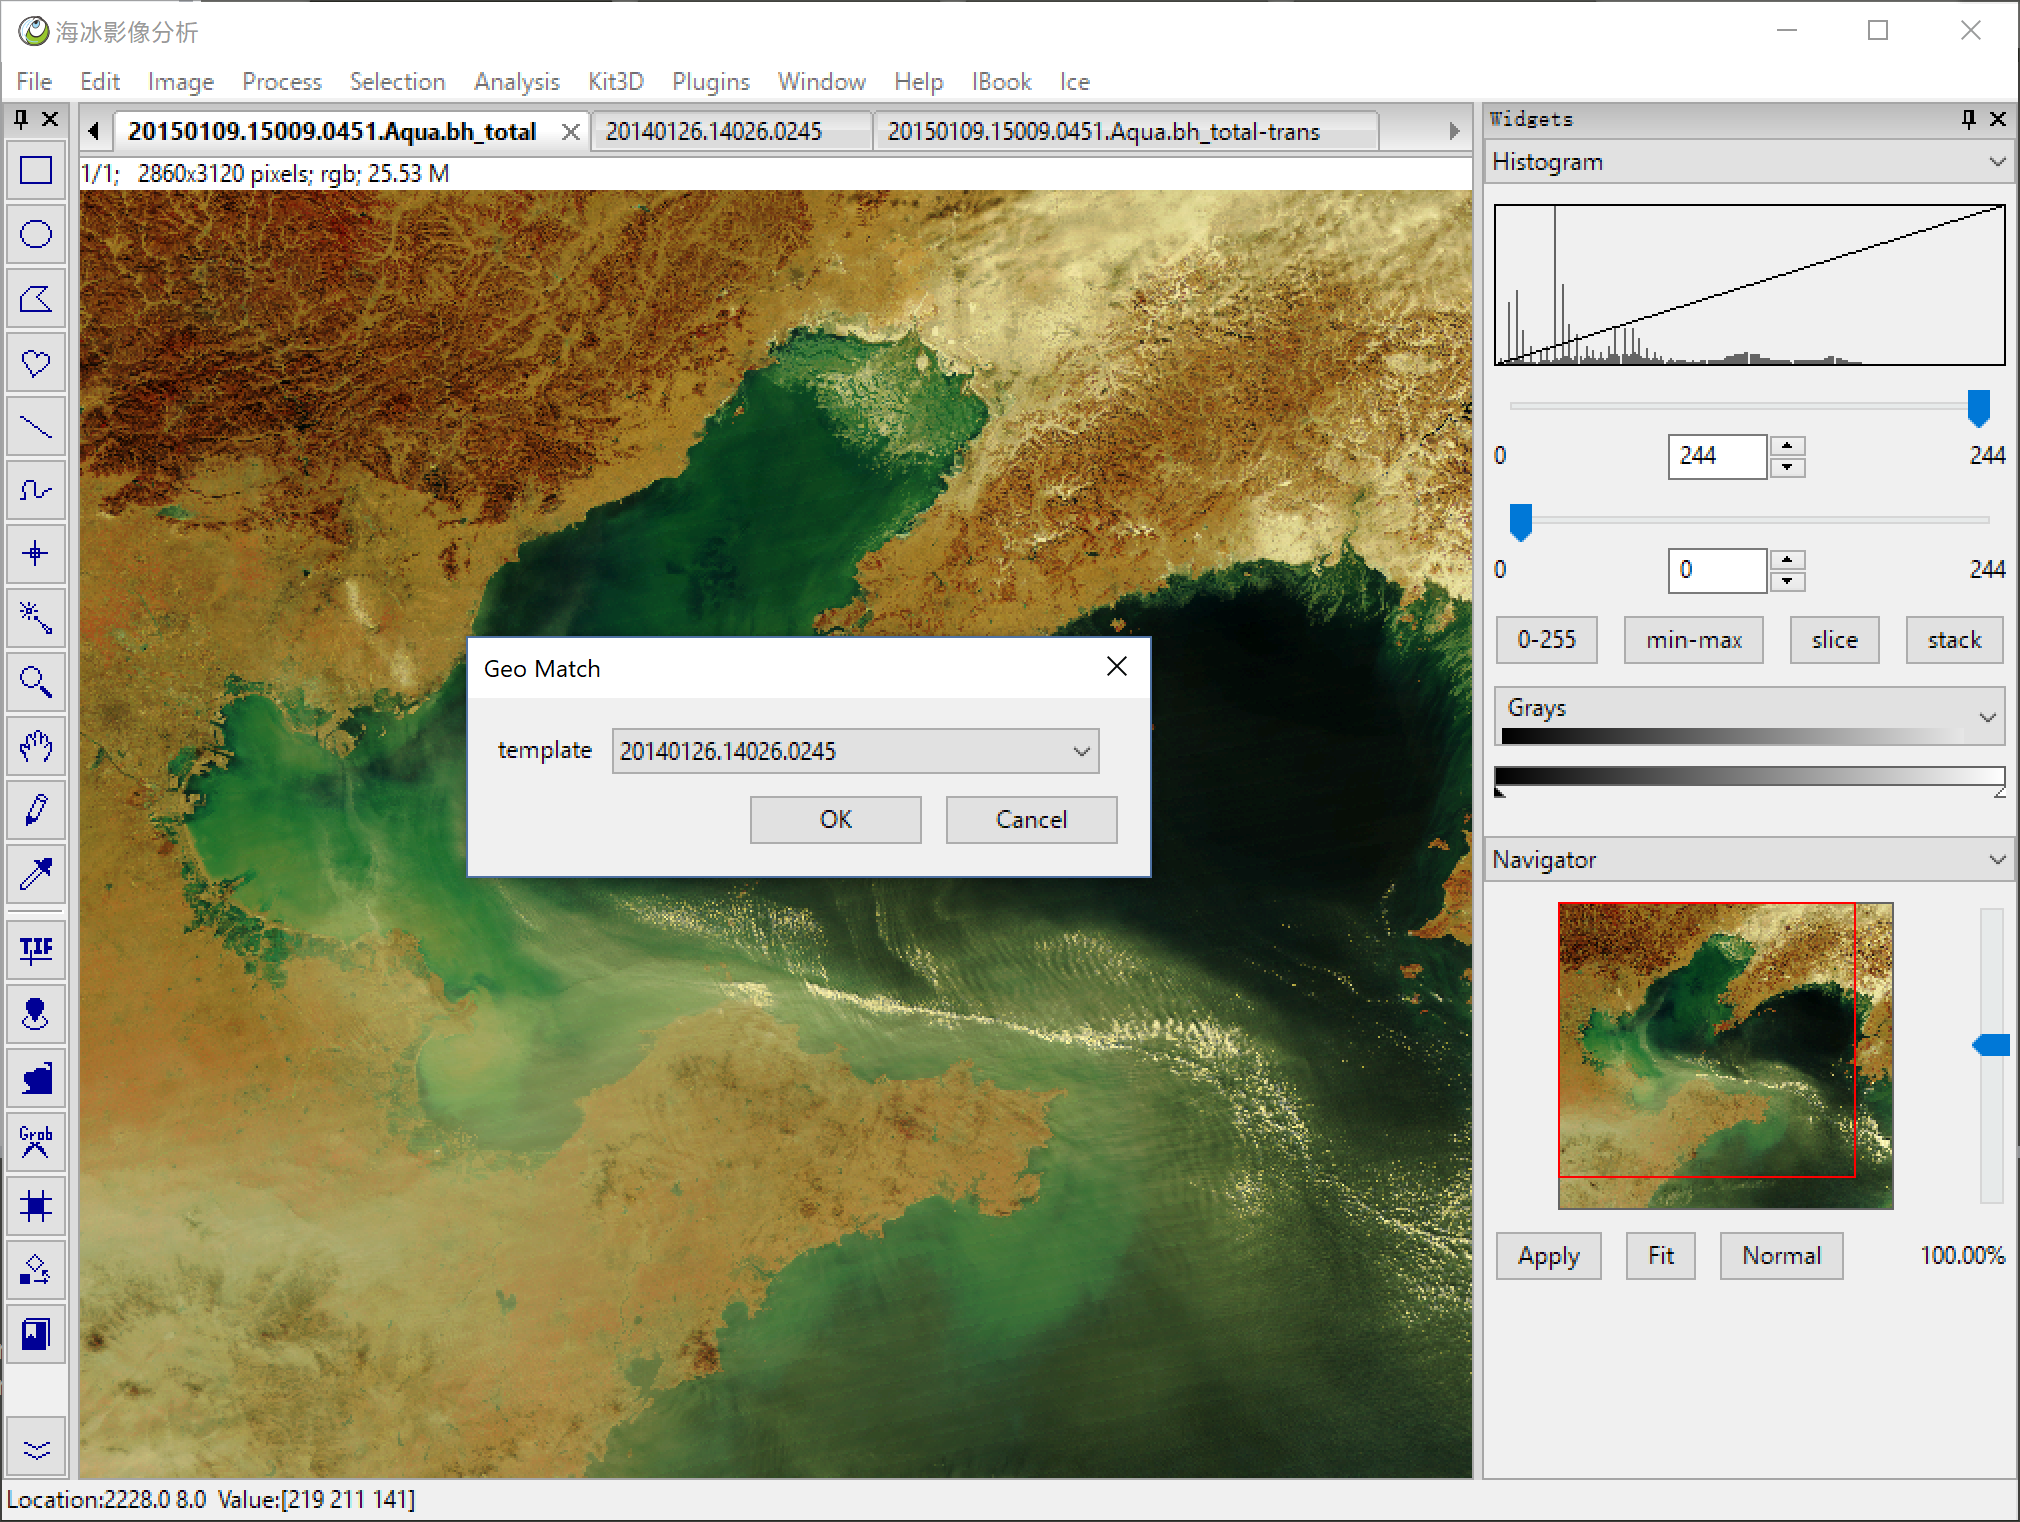Switch to the hand pan tool

point(36,746)
